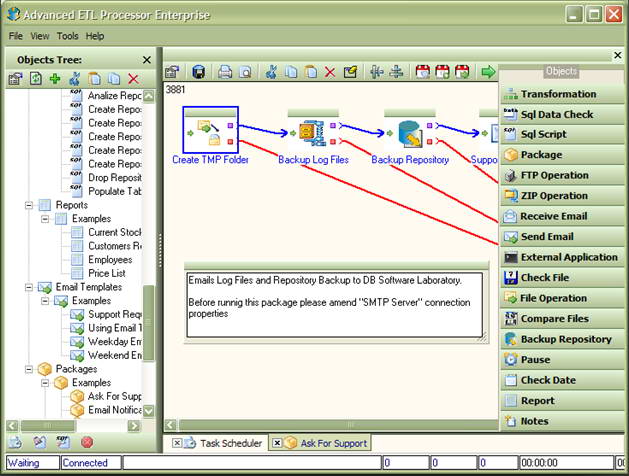Click the green arrow run icon

click(488, 72)
